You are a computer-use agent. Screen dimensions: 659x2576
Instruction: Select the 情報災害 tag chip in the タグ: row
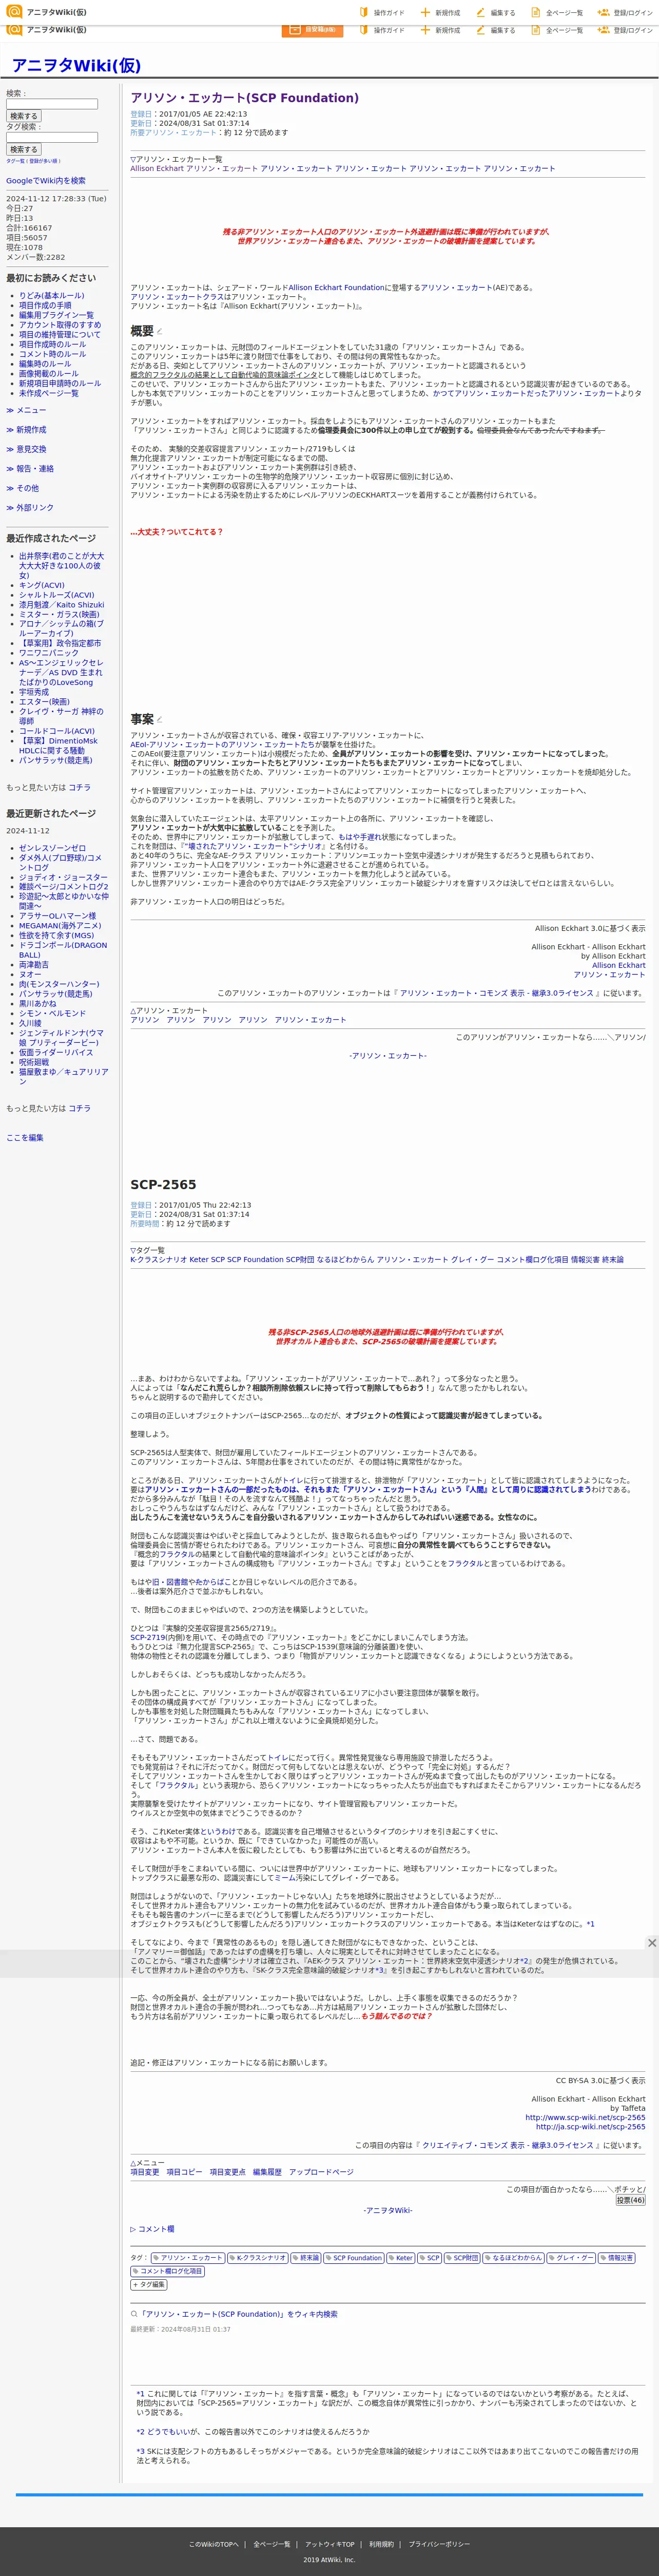tap(616, 2258)
